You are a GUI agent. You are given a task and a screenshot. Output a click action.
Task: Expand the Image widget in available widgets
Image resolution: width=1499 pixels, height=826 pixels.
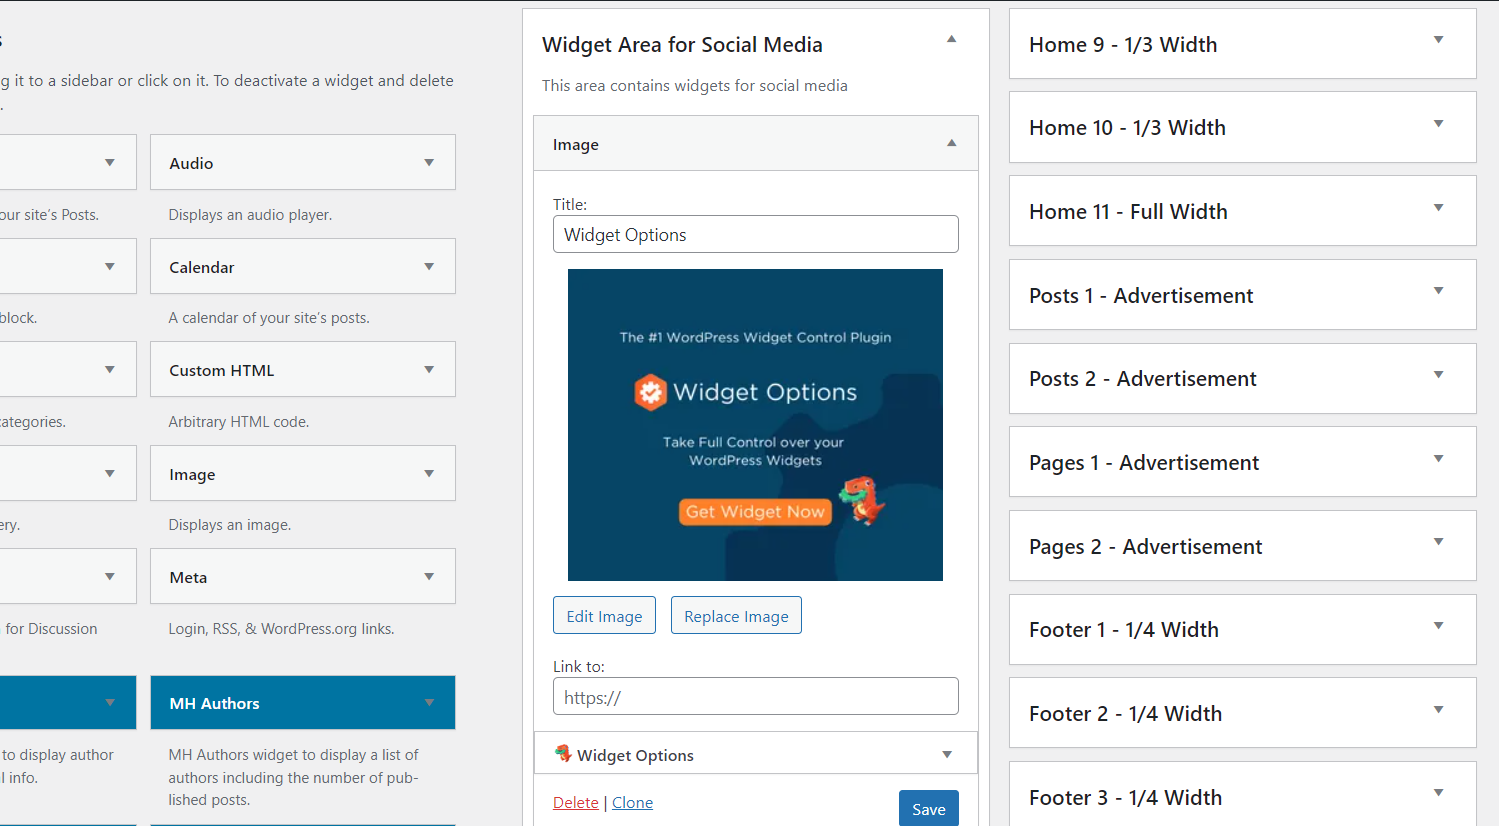point(429,474)
